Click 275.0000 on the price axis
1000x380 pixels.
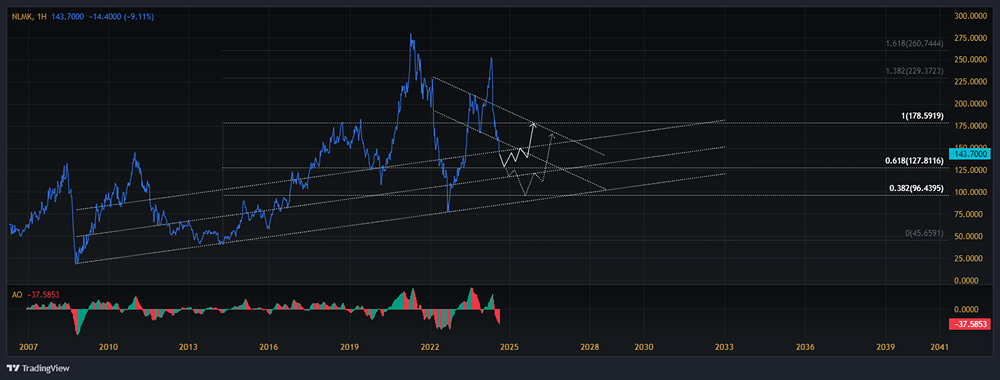coord(971,38)
